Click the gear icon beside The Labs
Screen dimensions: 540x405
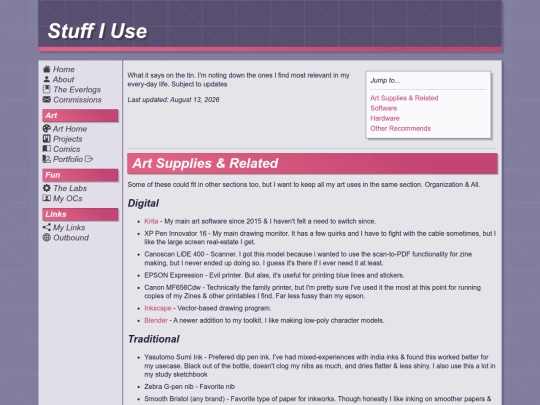pyautogui.click(x=46, y=188)
